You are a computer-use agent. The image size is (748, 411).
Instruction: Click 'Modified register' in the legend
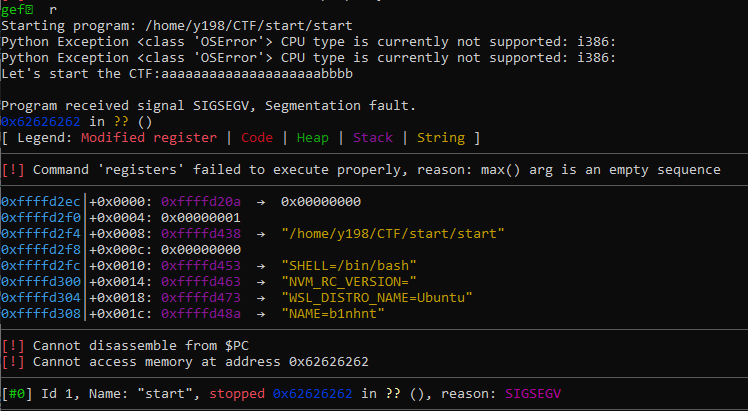pos(149,138)
